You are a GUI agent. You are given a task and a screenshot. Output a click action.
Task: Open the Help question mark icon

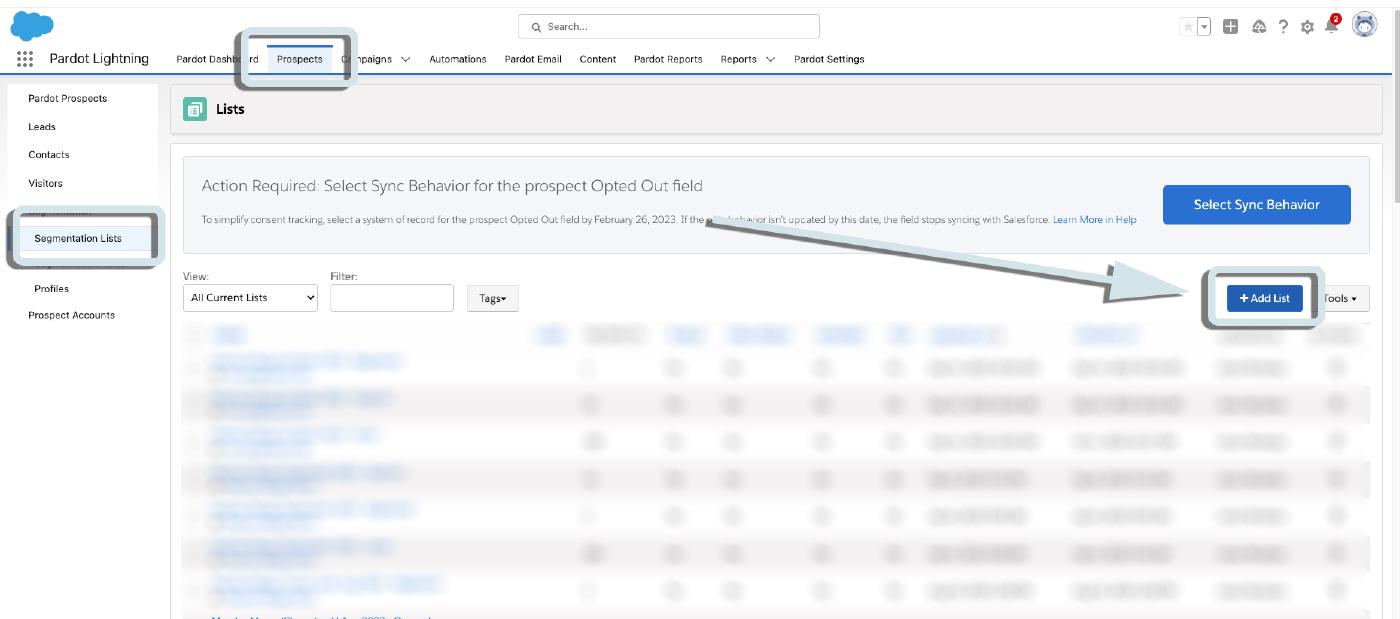[x=1283, y=27]
